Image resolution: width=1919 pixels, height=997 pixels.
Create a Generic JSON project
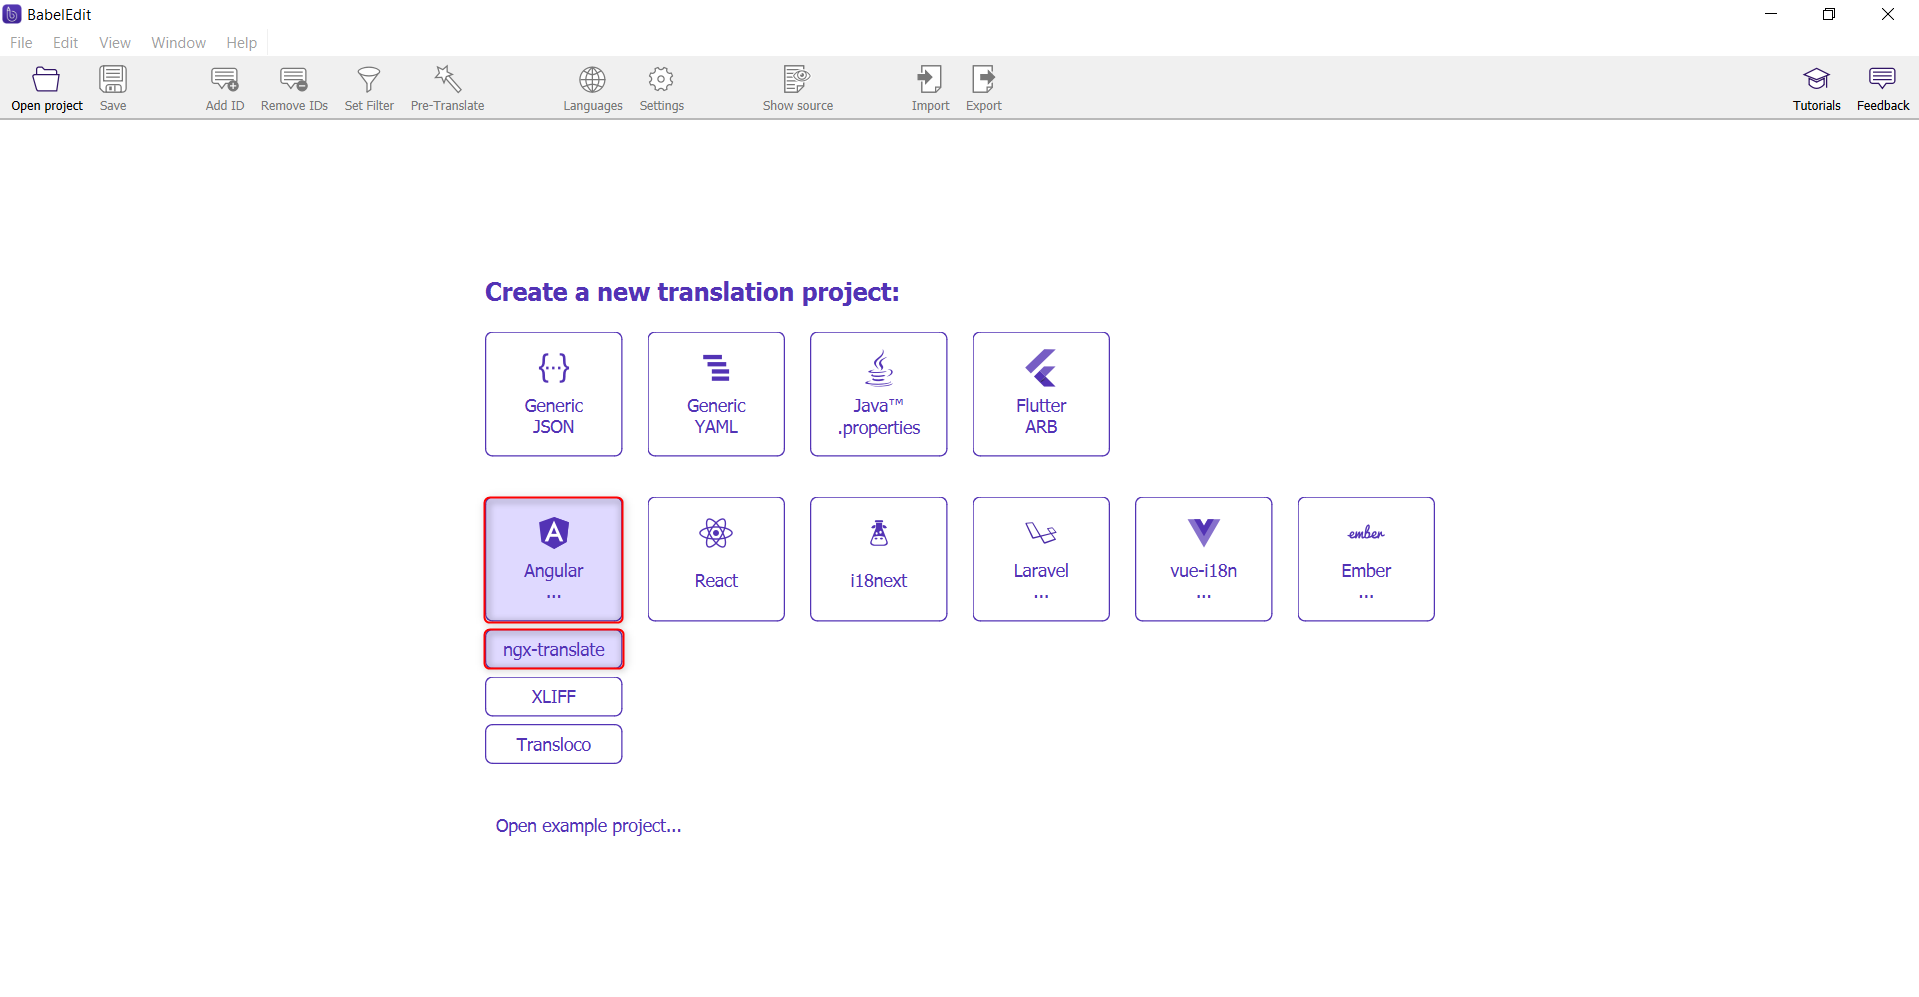(x=554, y=394)
